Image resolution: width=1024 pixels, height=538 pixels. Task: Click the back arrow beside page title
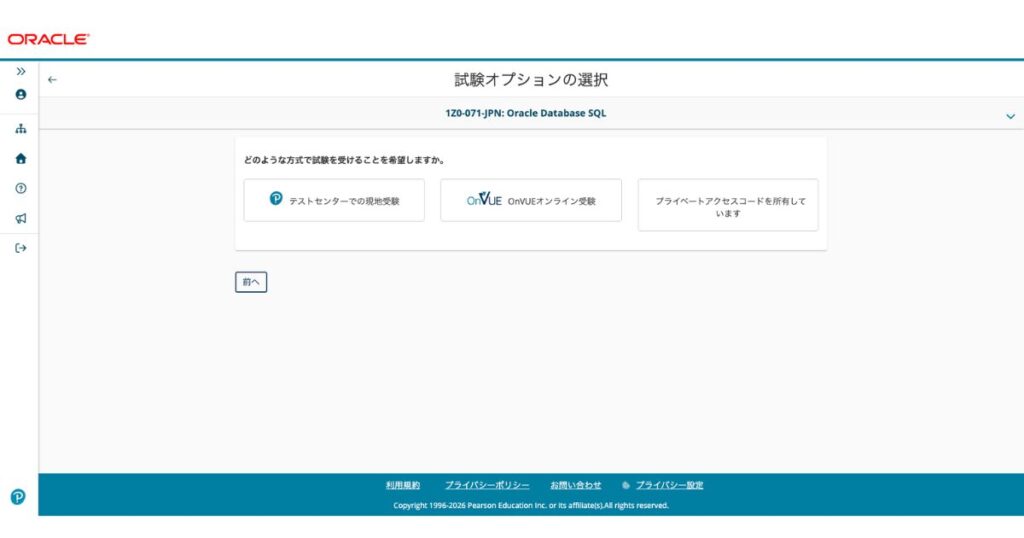(52, 80)
